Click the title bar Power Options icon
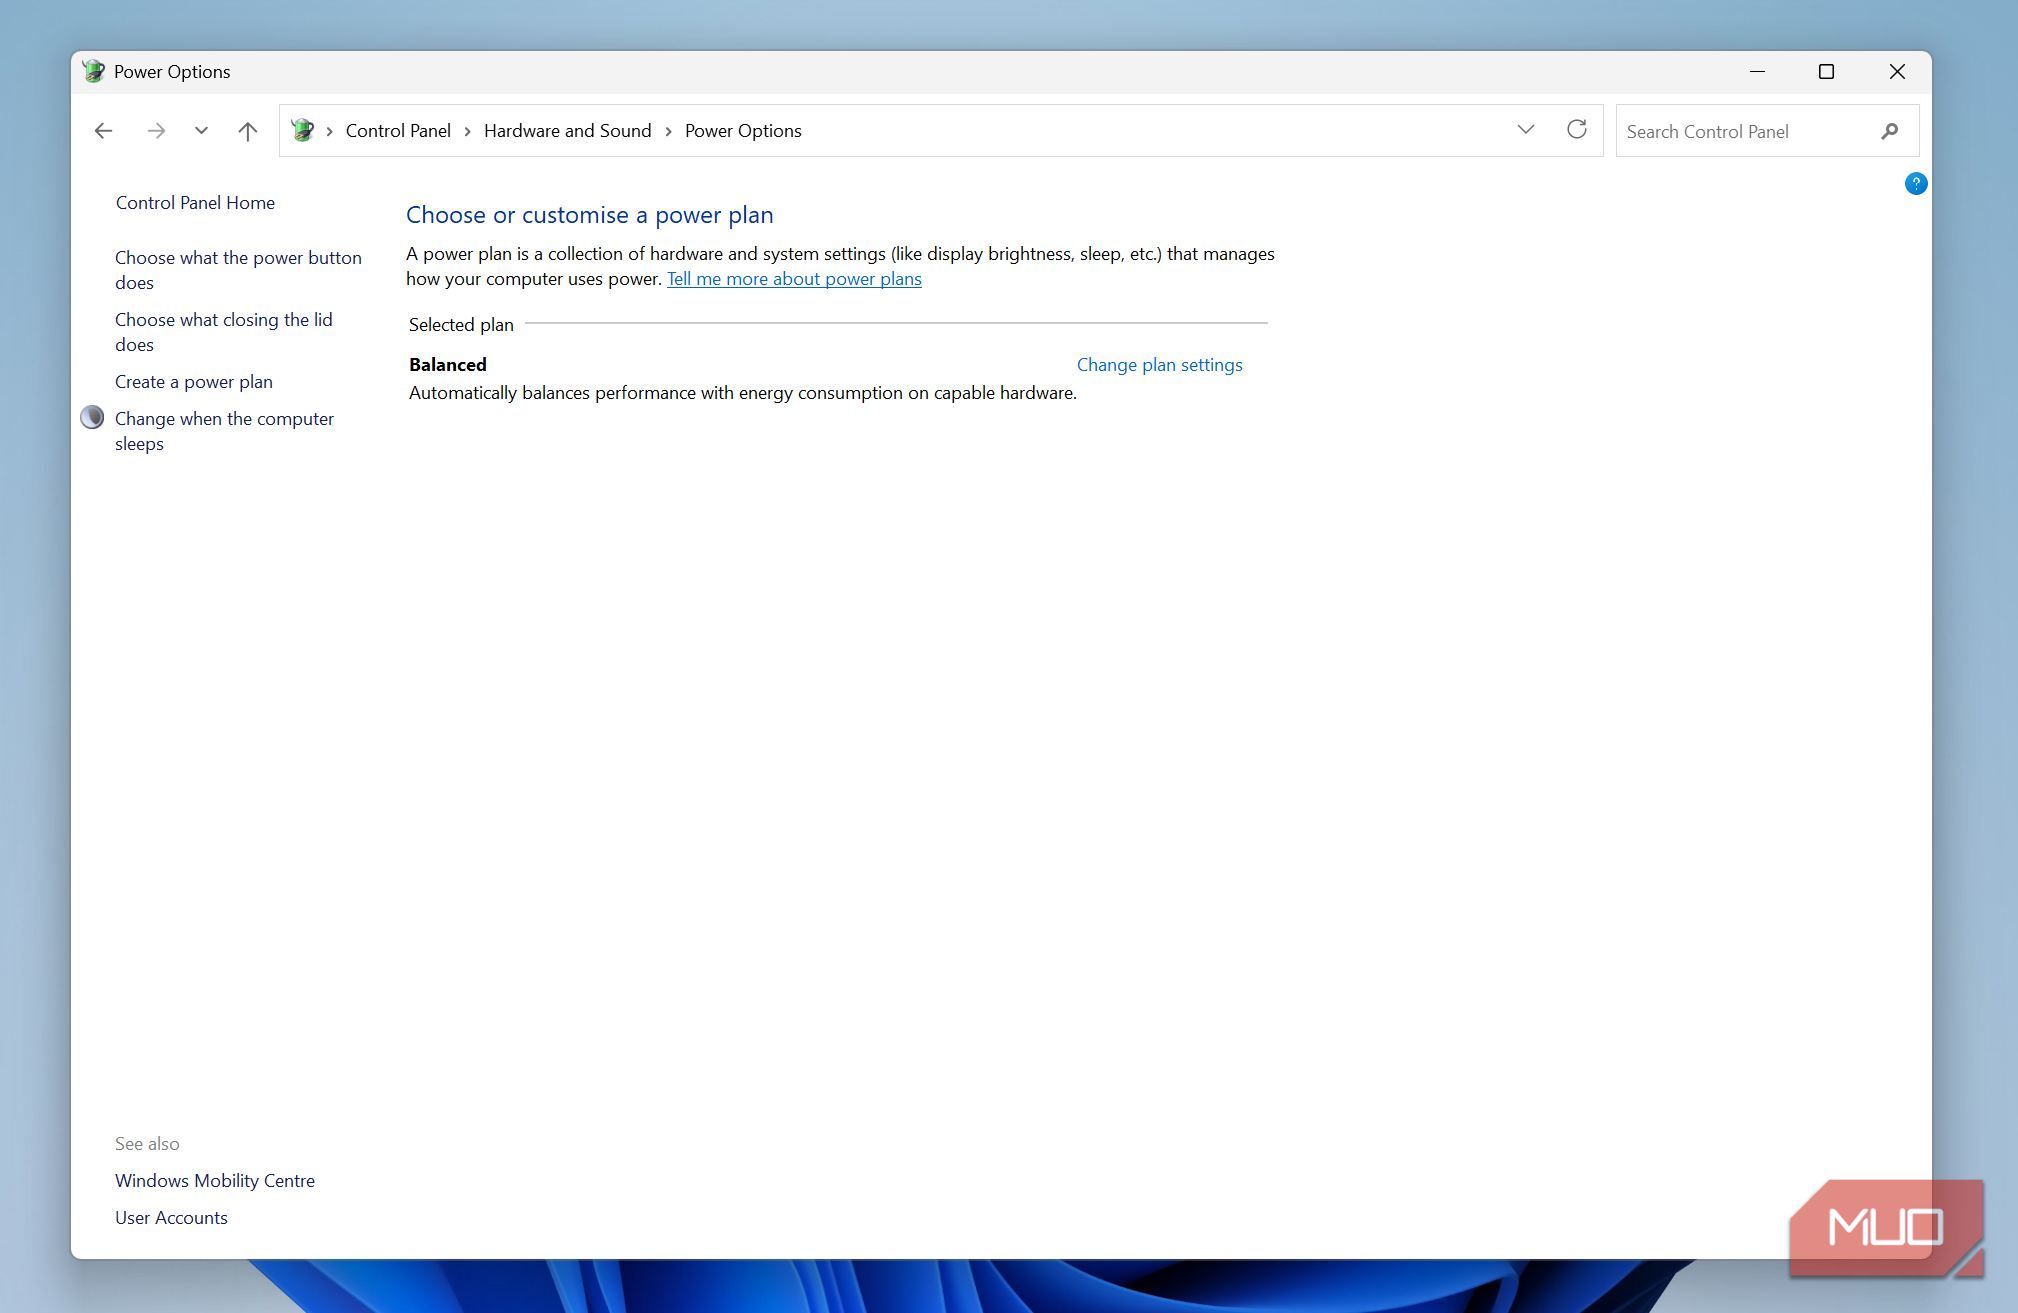The height and width of the screenshot is (1313, 2018). pos(94,71)
